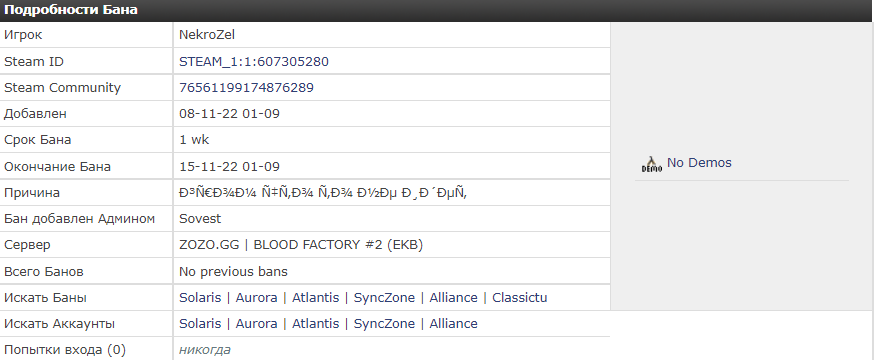The height and width of the screenshot is (360, 878).
Task: Search bans on Alliance
Action: click(453, 298)
